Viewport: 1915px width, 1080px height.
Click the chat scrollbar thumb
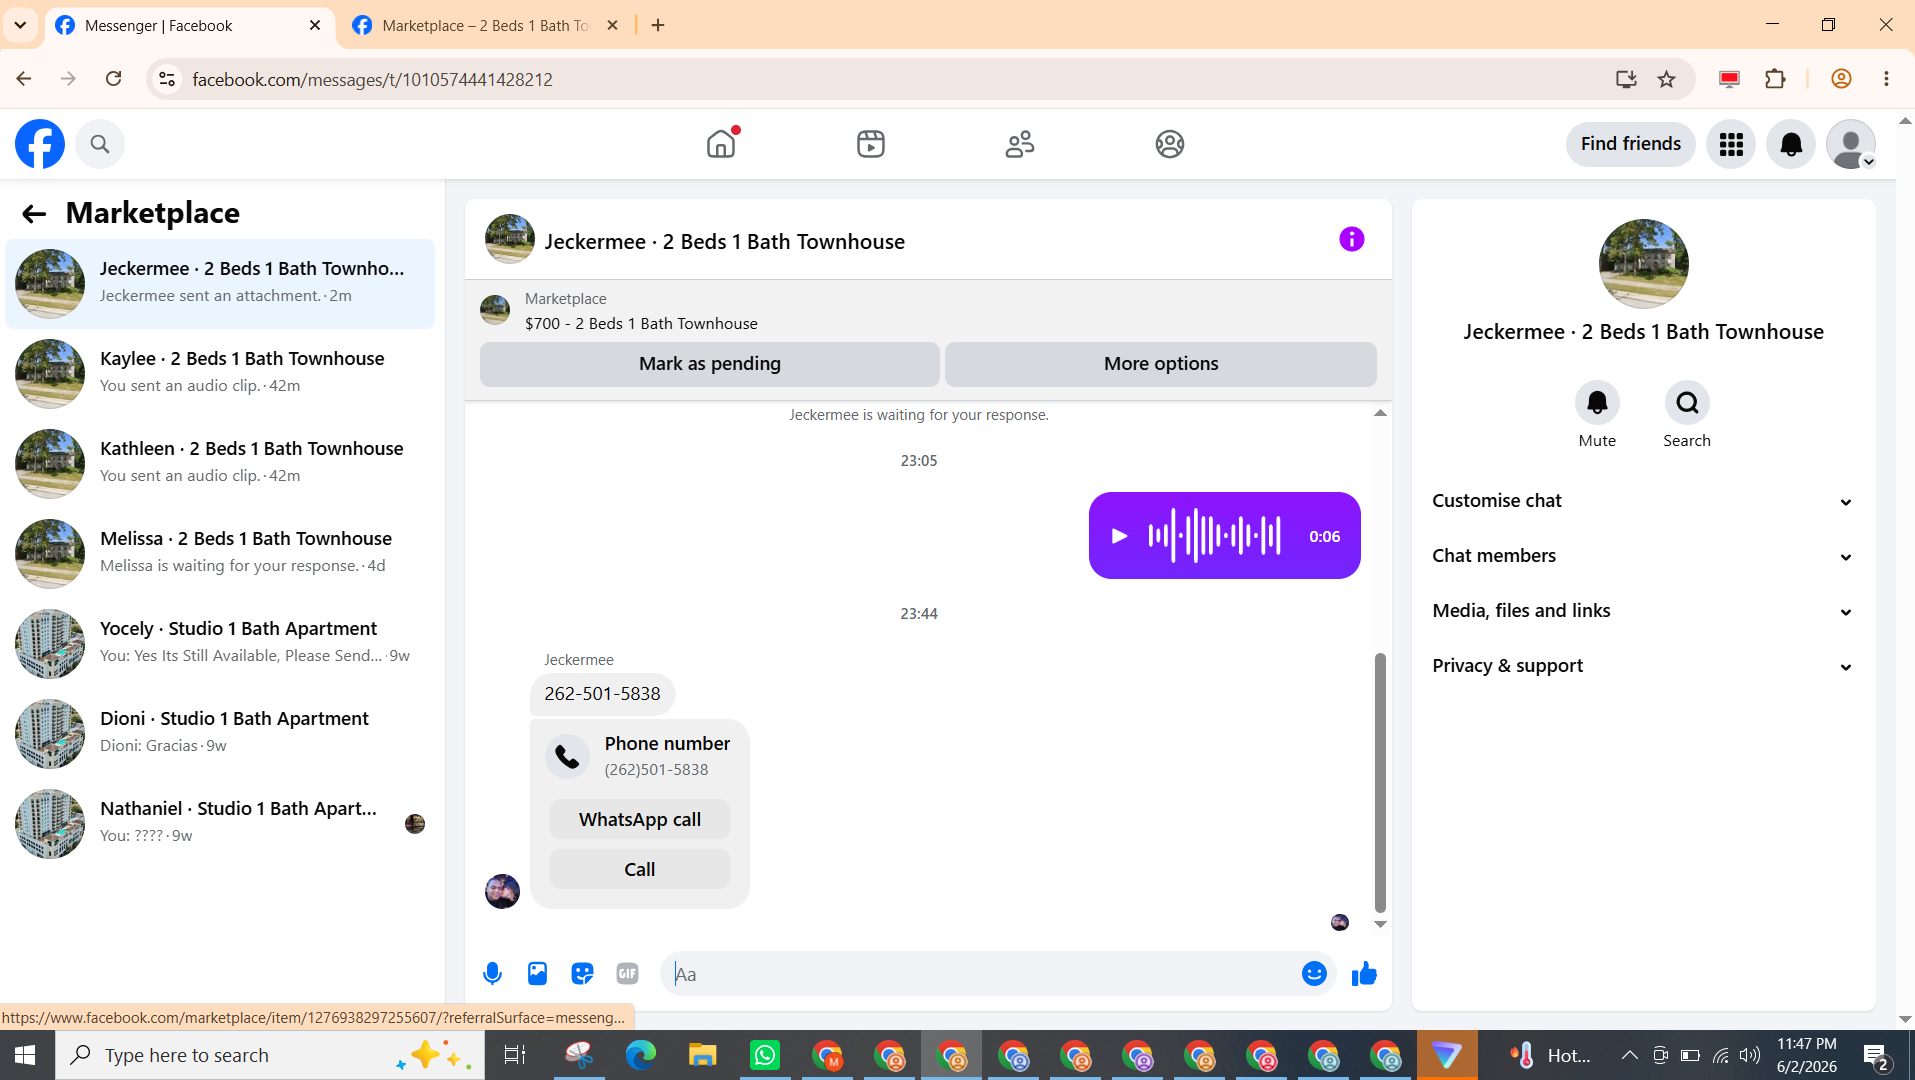pos(1380,782)
